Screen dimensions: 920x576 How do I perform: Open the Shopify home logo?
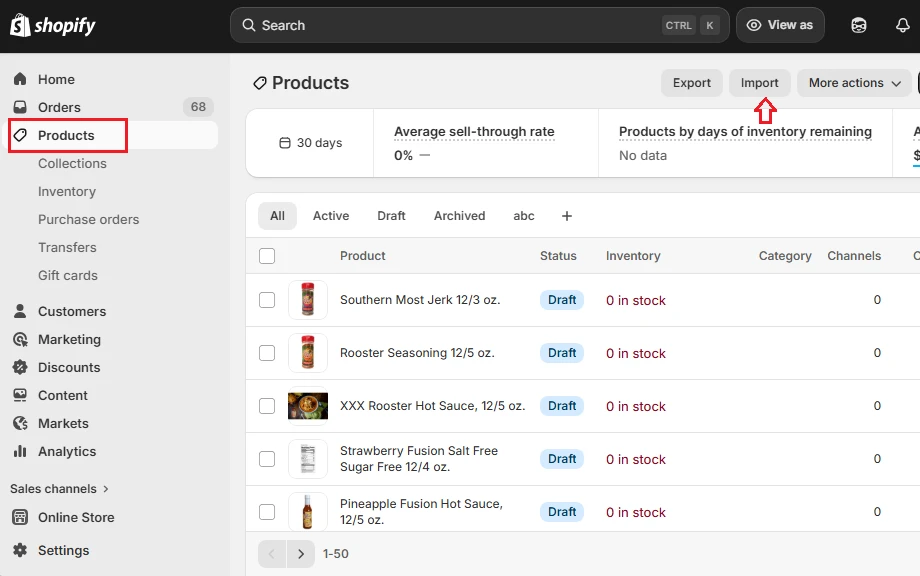point(52,25)
